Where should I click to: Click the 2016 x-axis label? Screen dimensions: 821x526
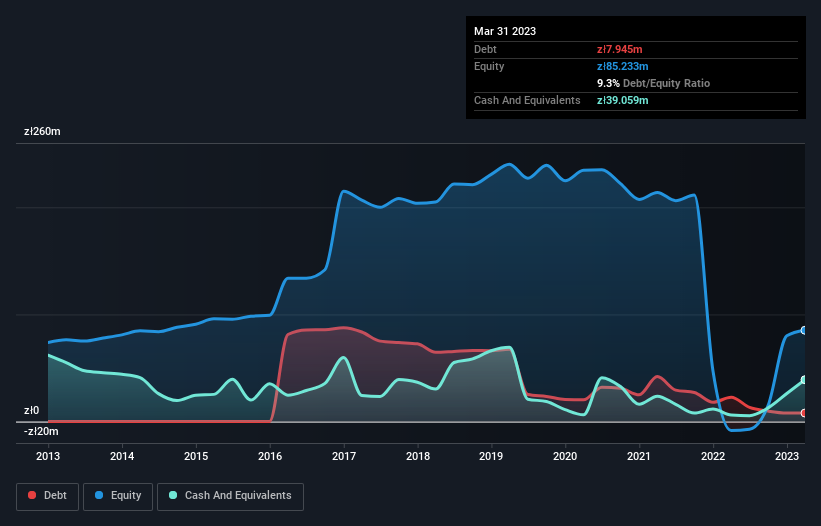point(270,456)
